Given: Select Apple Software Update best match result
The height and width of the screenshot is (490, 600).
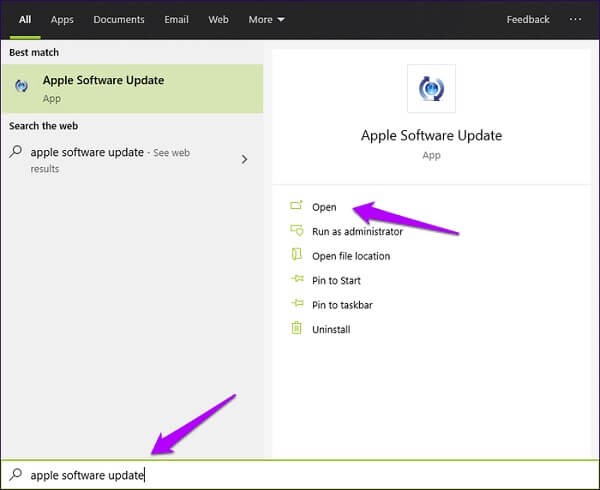Looking at the screenshot, I should click(132, 89).
